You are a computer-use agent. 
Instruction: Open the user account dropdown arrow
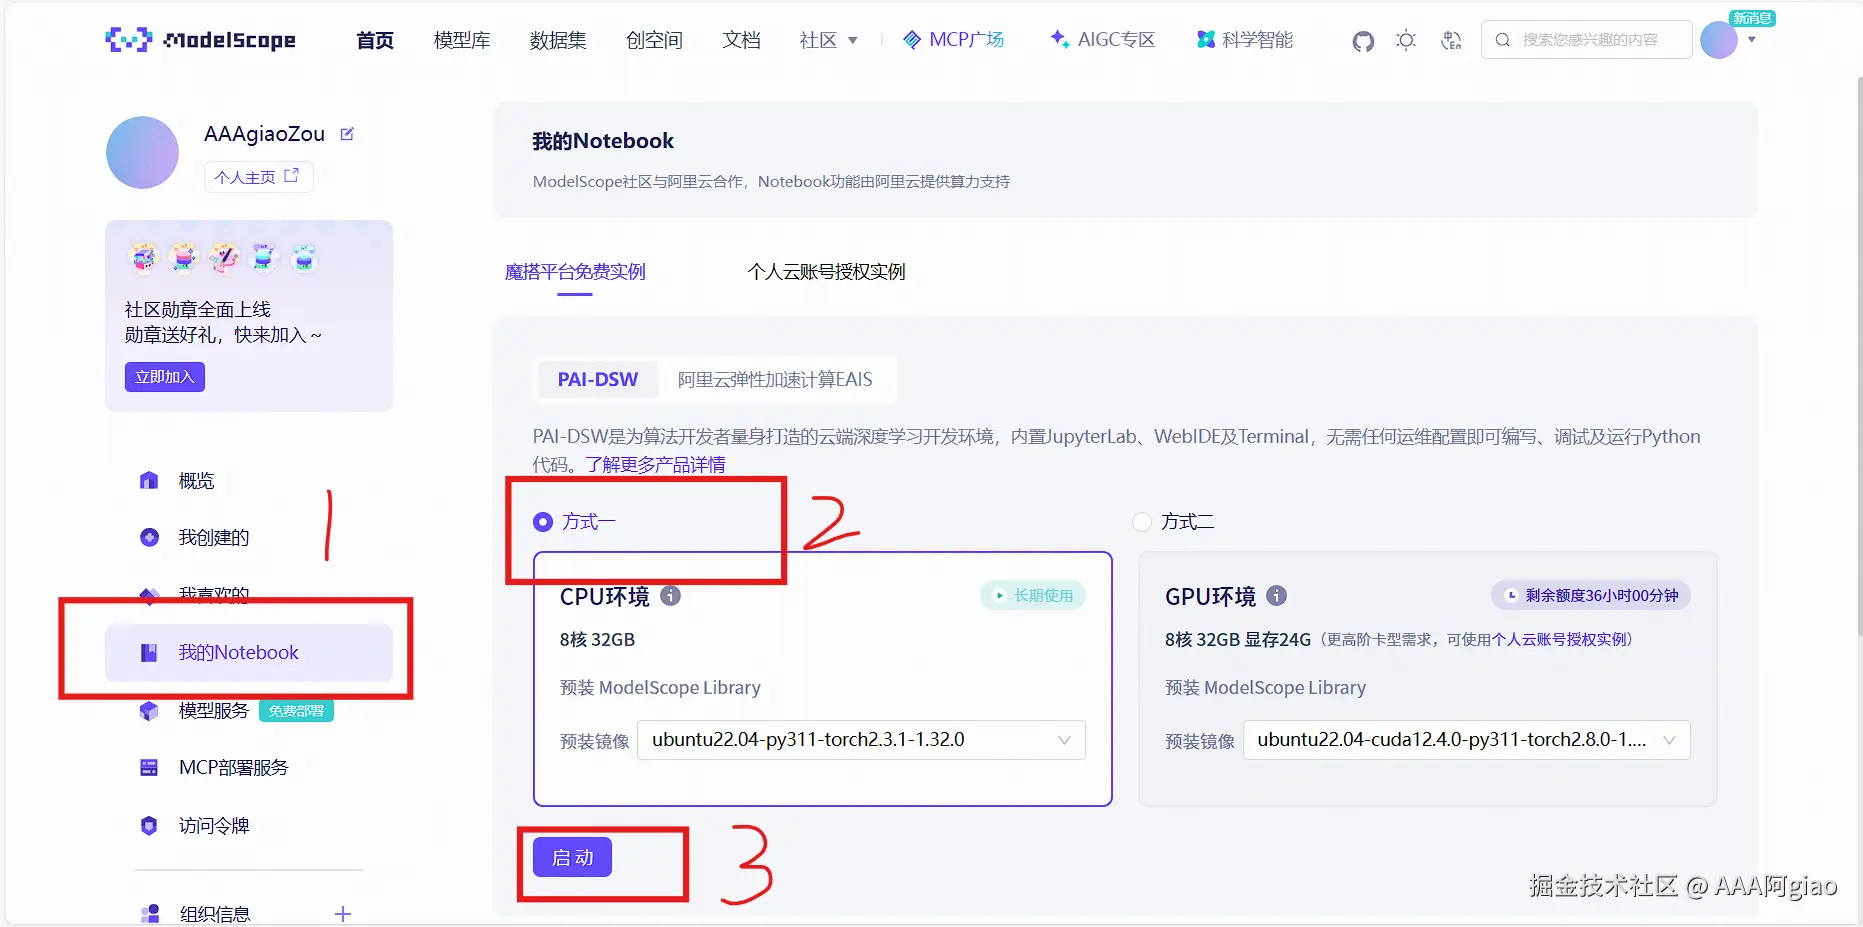point(1752,40)
